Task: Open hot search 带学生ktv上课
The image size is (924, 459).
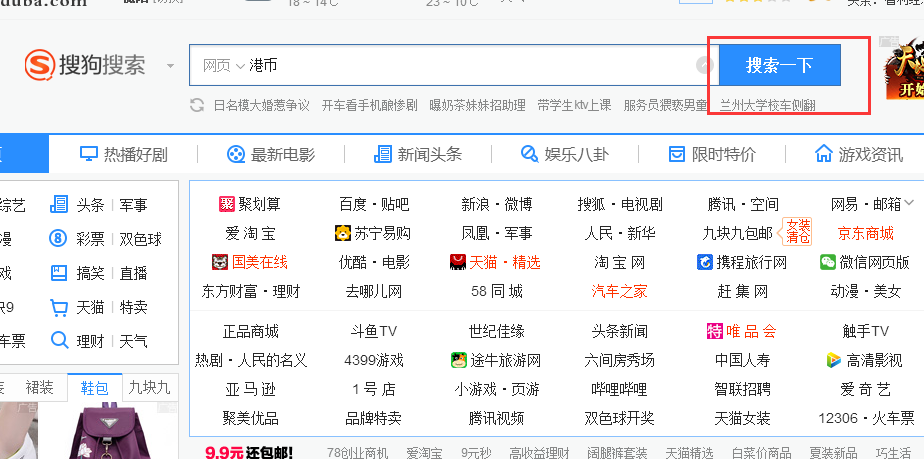Action: tap(575, 105)
